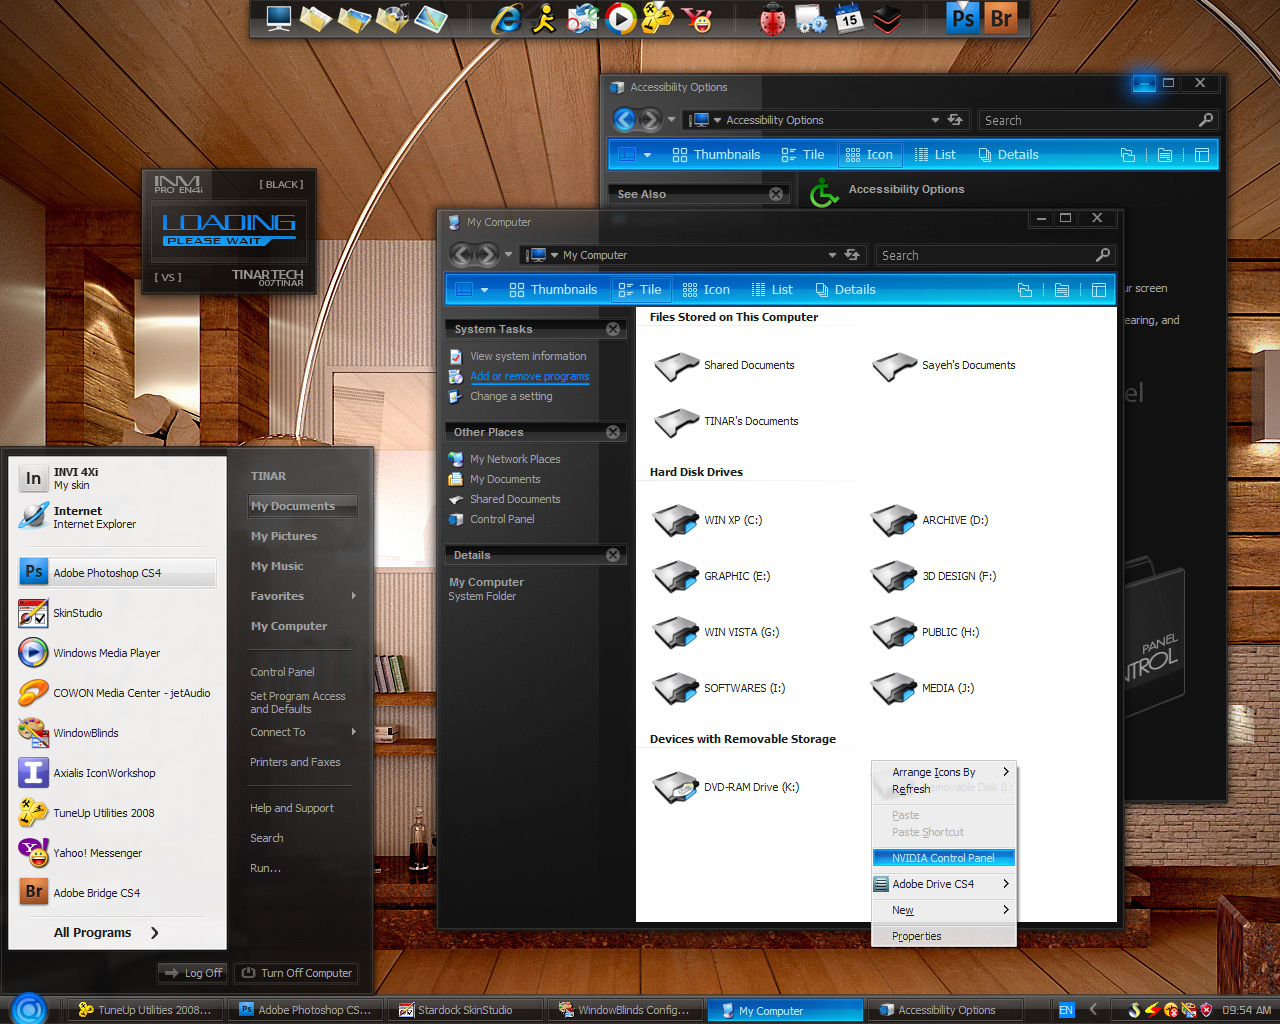Image resolution: width=1280 pixels, height=1024 pixels.
Task: Expand the Accessibility Options address bar dropdown
Action: point(935,120)
